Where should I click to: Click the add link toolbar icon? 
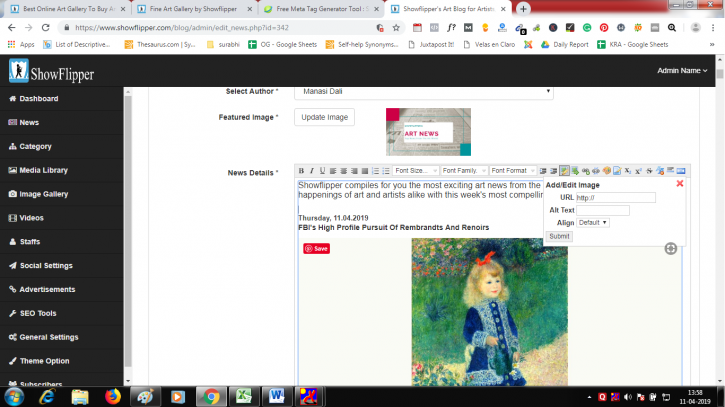586,171
